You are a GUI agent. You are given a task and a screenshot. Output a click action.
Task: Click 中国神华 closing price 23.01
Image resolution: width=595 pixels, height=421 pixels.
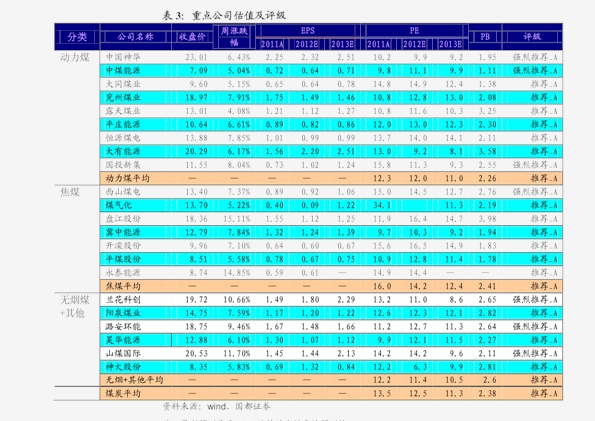coord(197,57)
